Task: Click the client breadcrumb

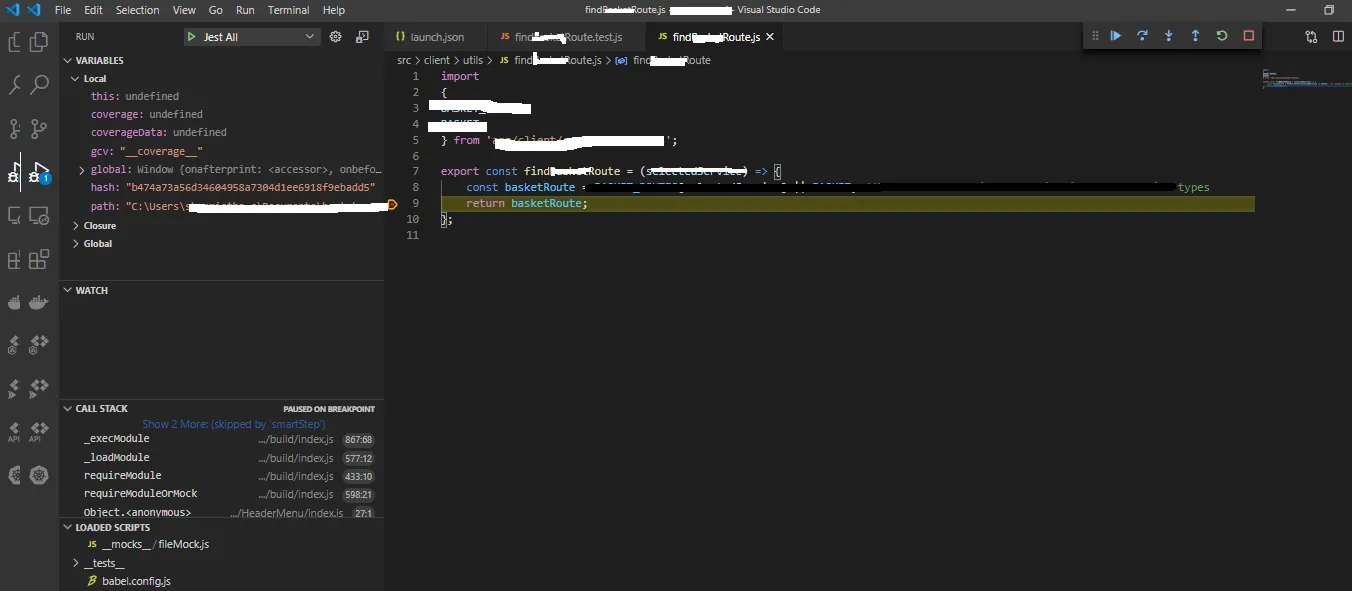Action: tap(436, 60)
